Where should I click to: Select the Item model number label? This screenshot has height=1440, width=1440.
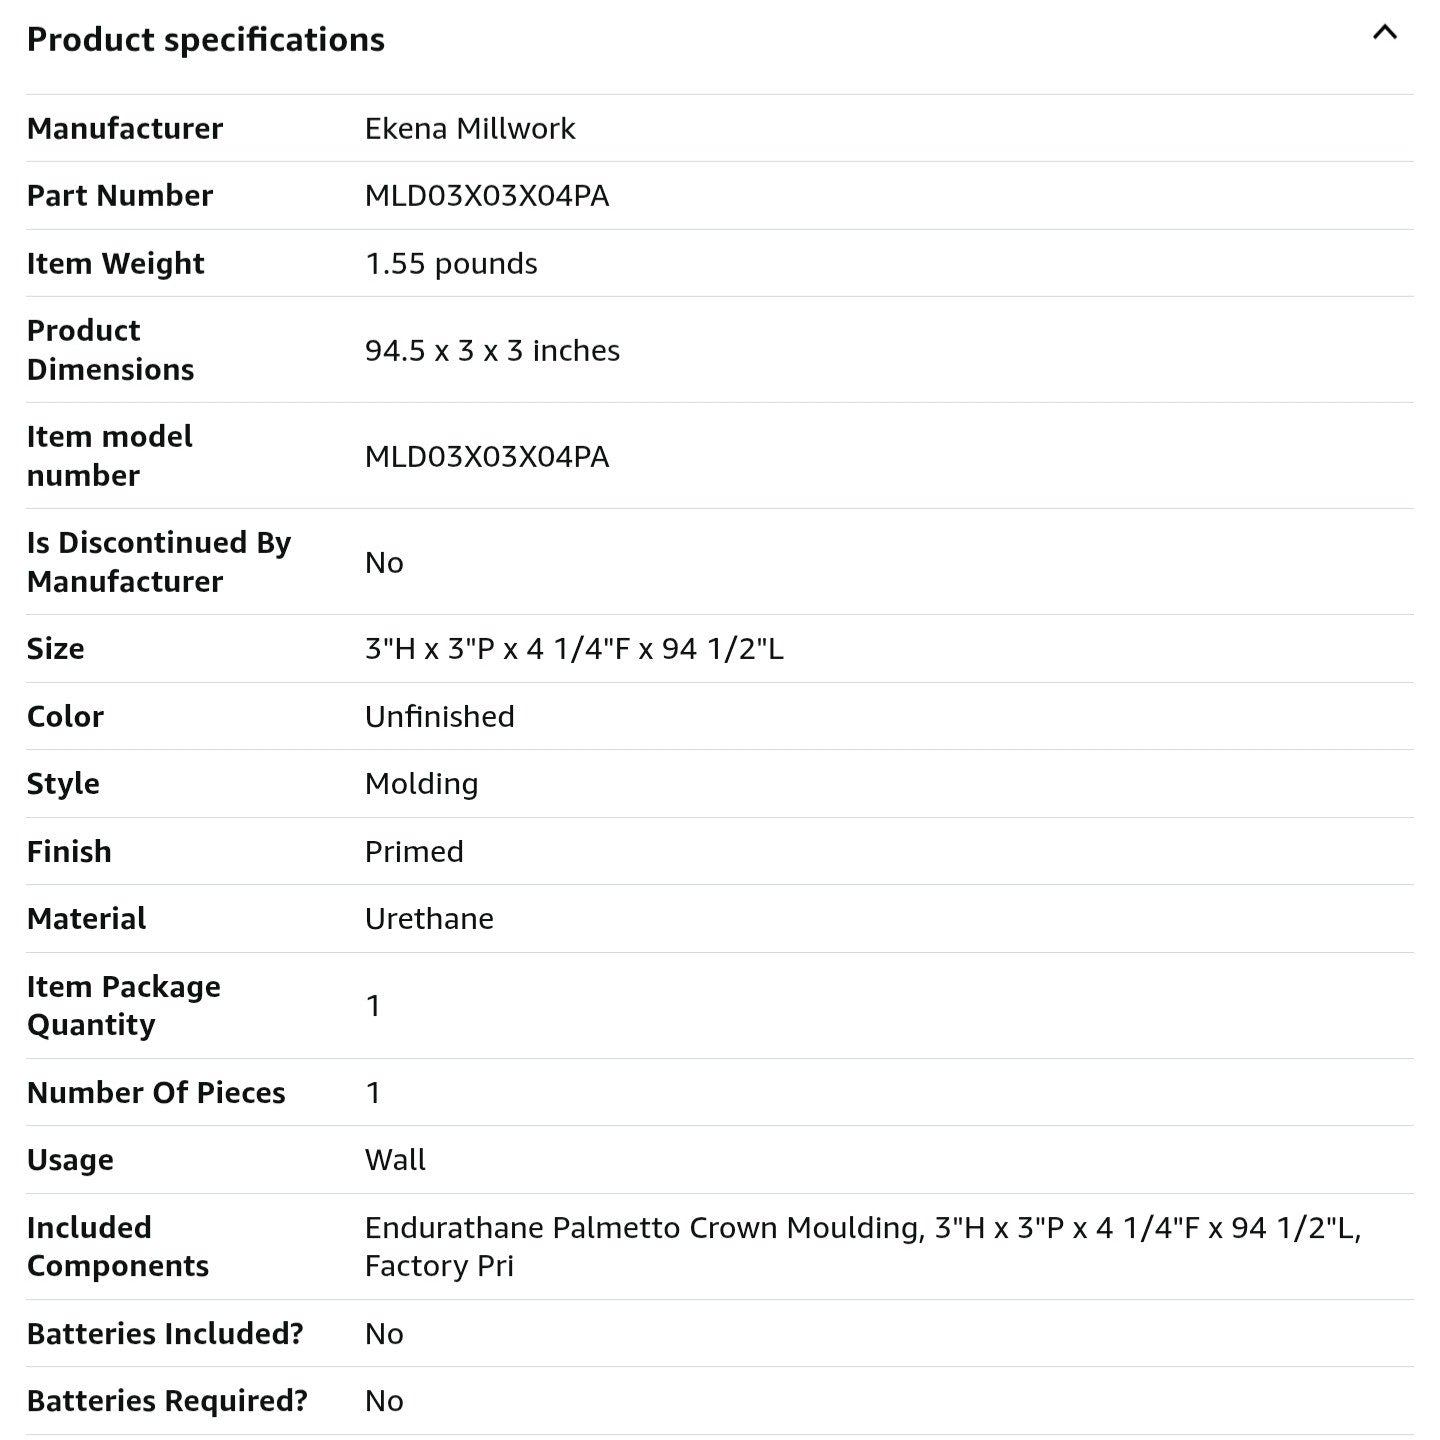click(x=109, y=456)
